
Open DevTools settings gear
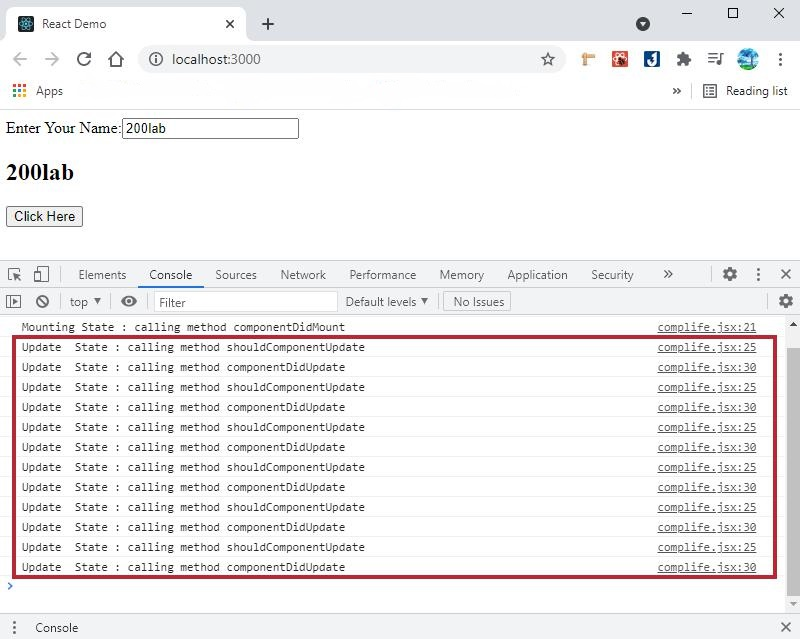tap(730, 274)
